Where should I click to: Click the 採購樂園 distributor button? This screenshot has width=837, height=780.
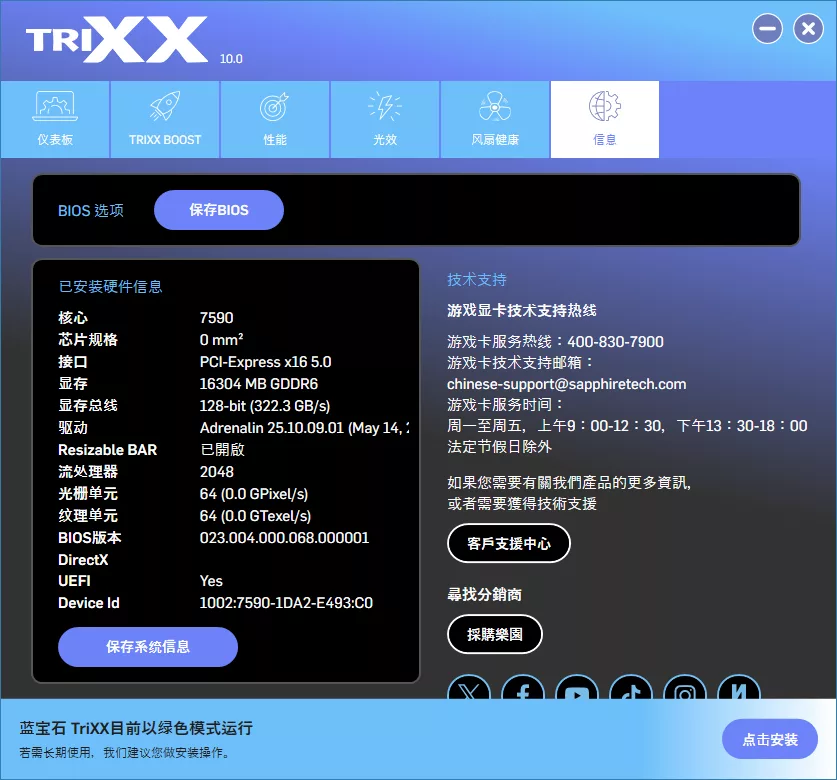click(x=495, y=634)
